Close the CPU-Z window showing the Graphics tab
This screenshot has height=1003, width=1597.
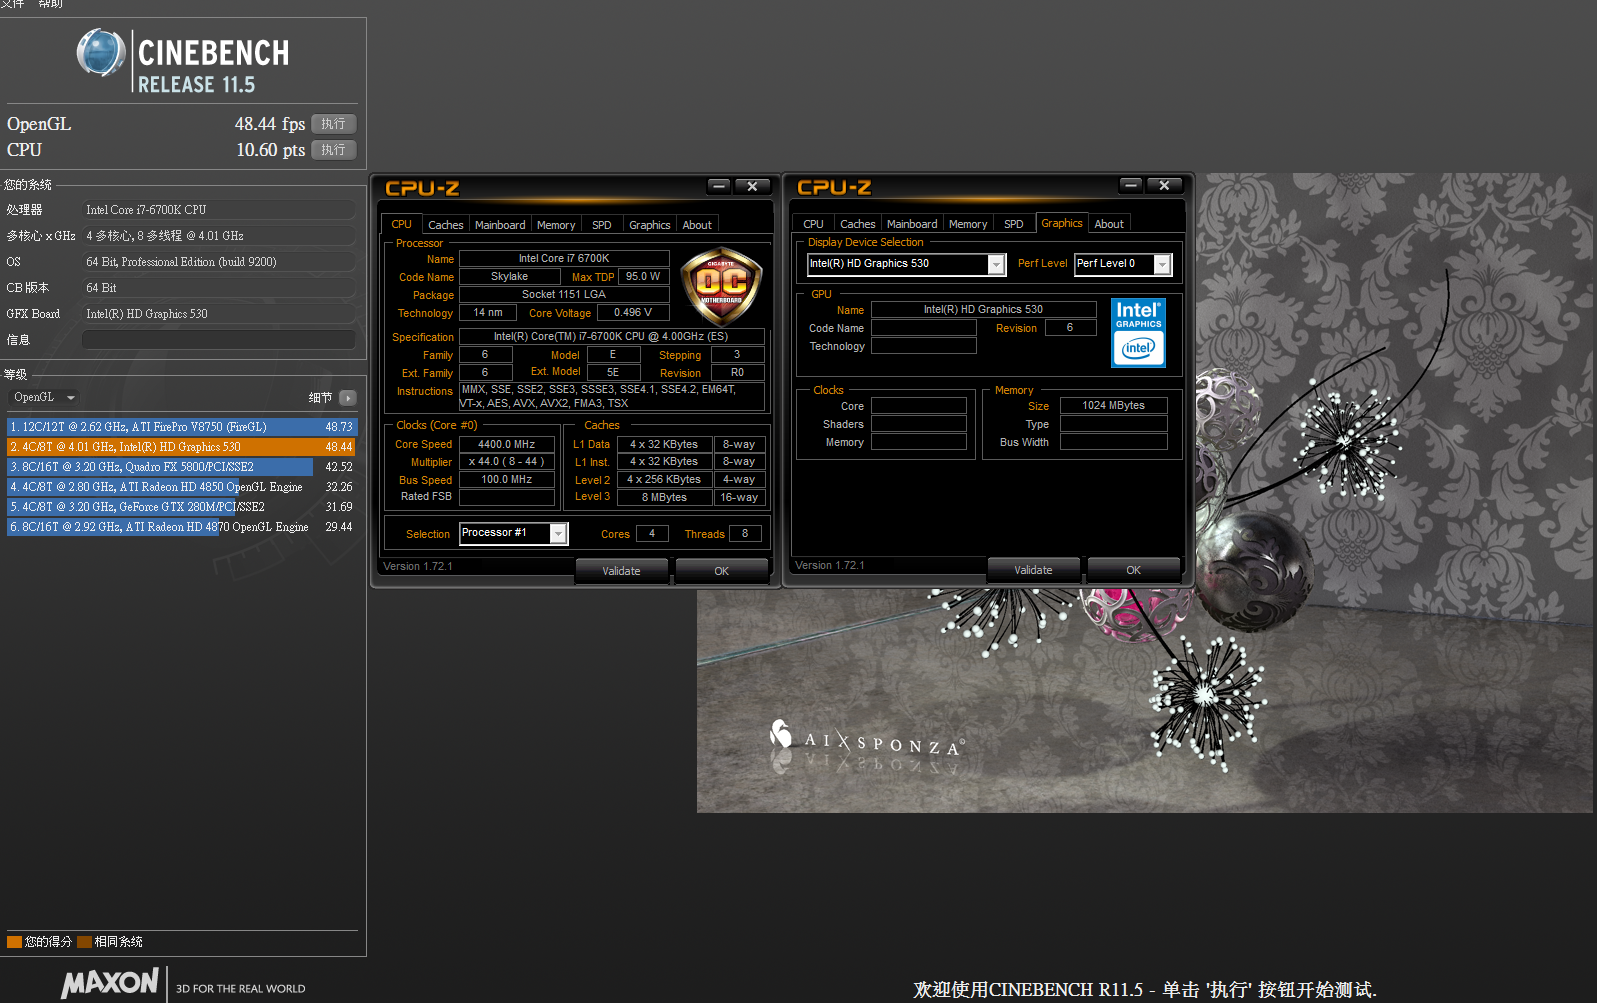point(1164,185)
